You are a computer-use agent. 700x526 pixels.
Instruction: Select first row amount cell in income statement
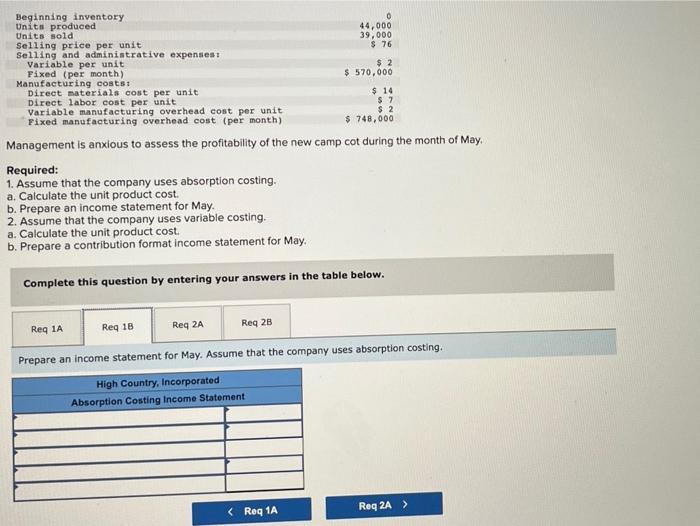[263, 412]
